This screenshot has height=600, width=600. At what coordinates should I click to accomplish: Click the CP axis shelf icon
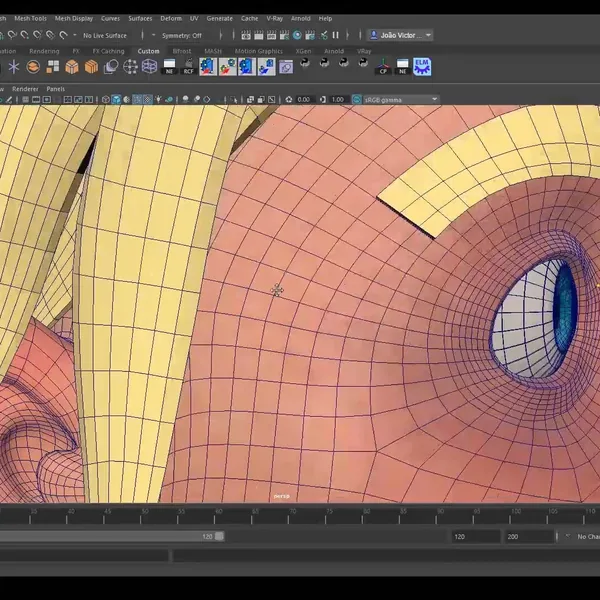pos(383,67)
